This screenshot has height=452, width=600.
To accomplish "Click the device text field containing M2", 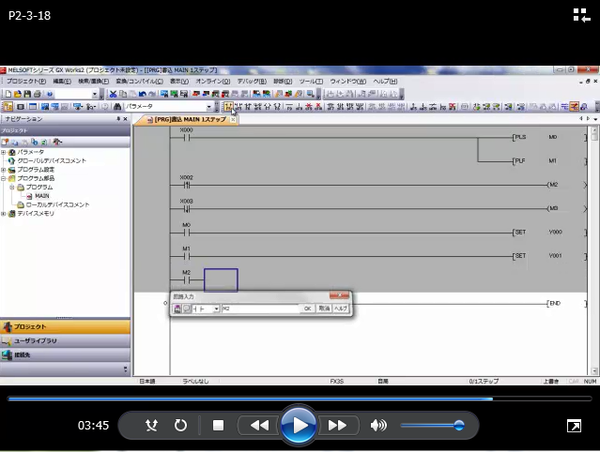I will coord(260,309).
